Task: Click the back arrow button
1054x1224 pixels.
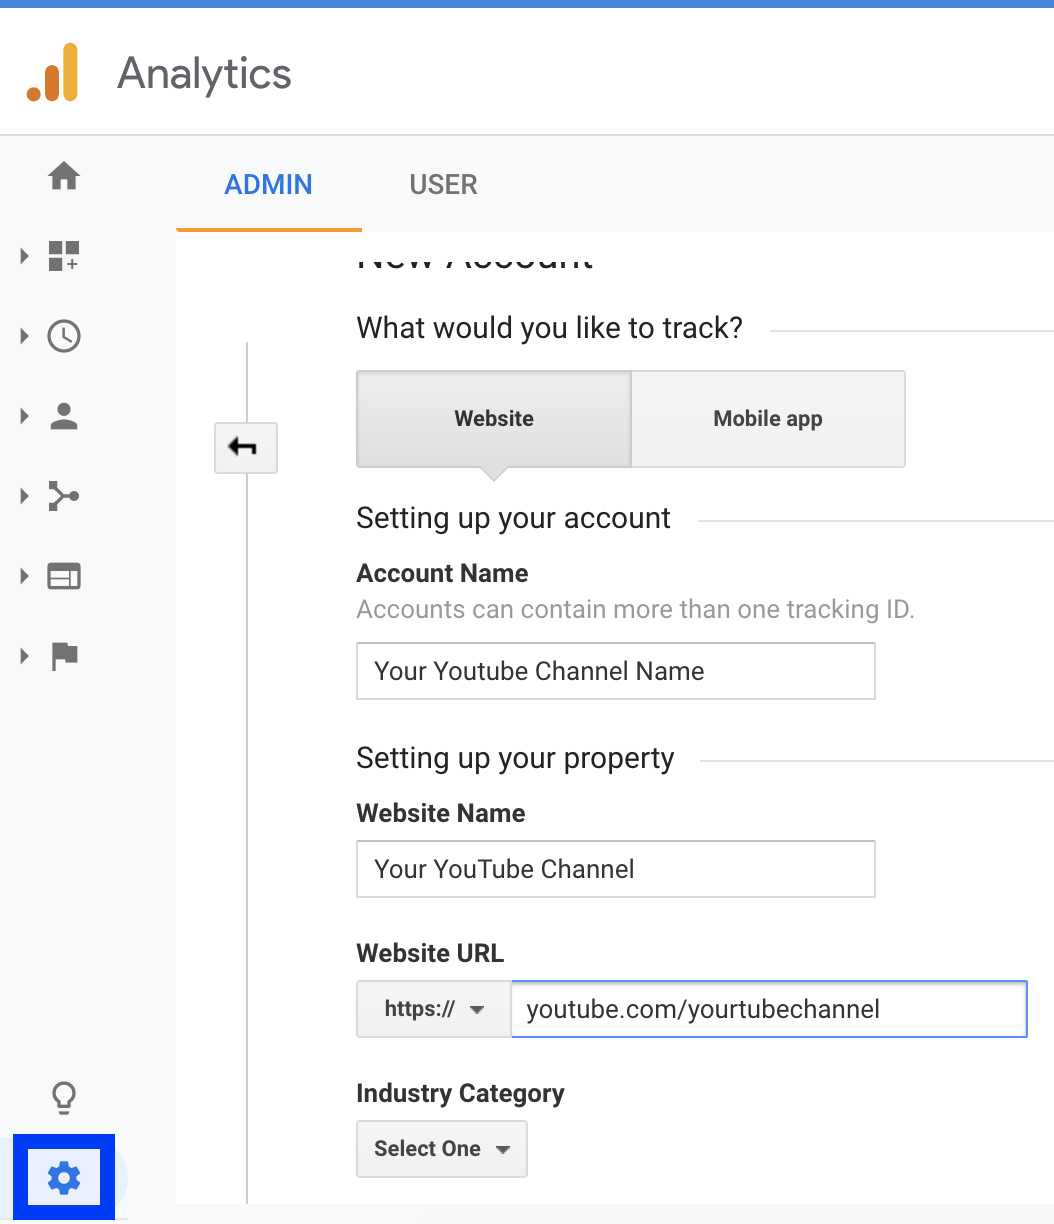Action: point(246,447)
